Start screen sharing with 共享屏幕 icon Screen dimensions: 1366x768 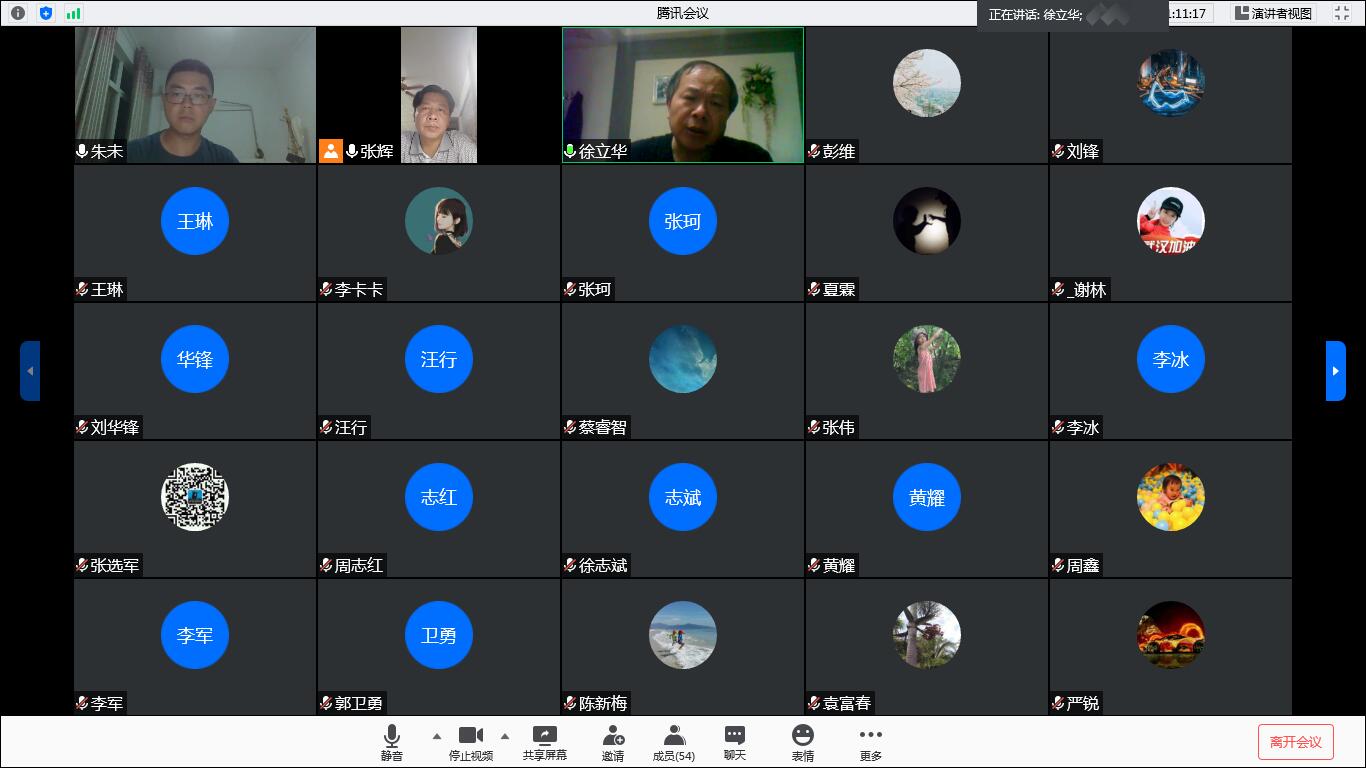pos(545,743)
